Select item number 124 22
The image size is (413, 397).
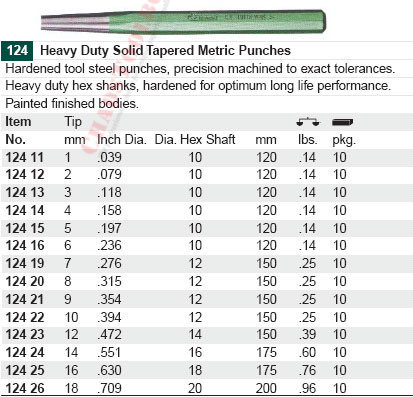click(x=25, y=317)
